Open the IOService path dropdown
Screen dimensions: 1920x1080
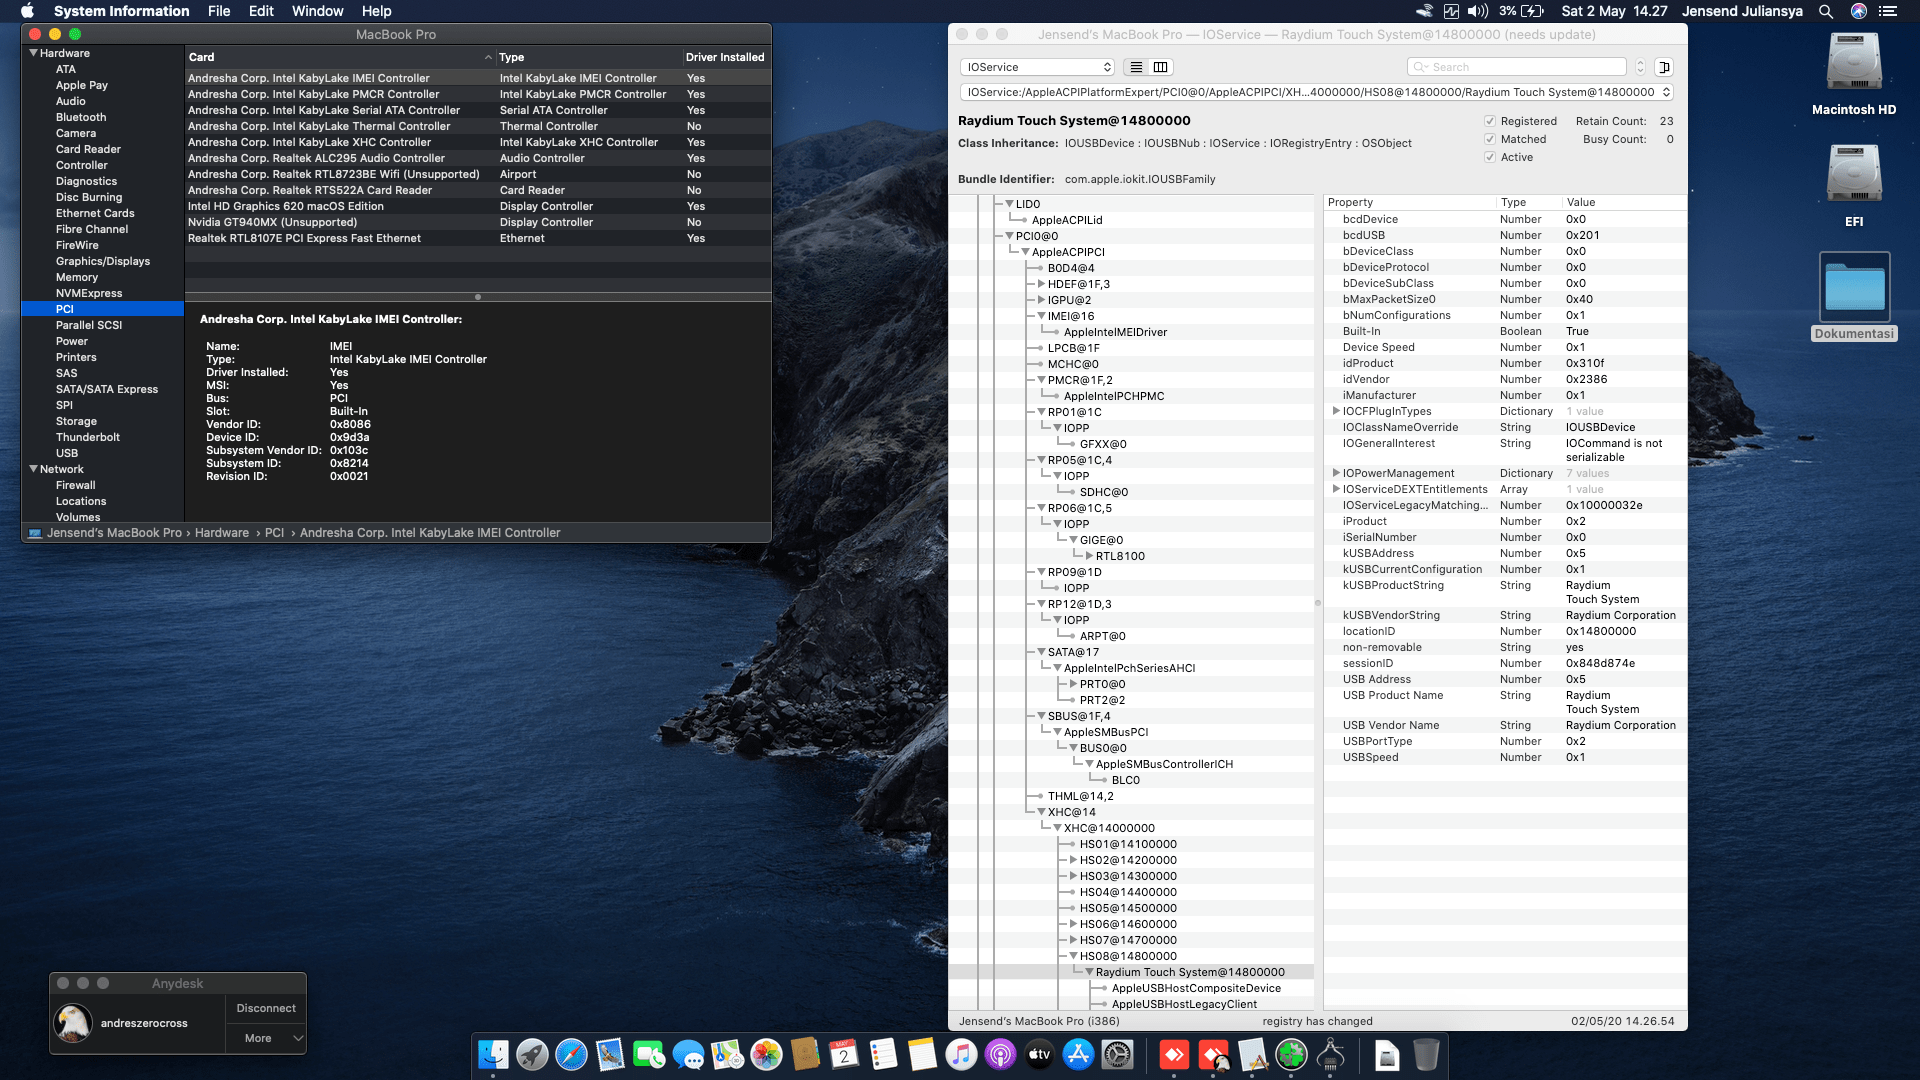tap(1316, 92)
